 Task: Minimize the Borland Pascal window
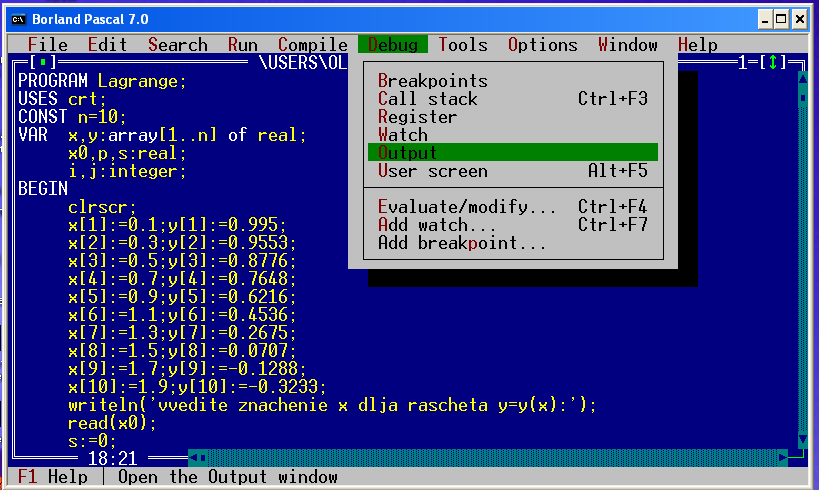765,20
